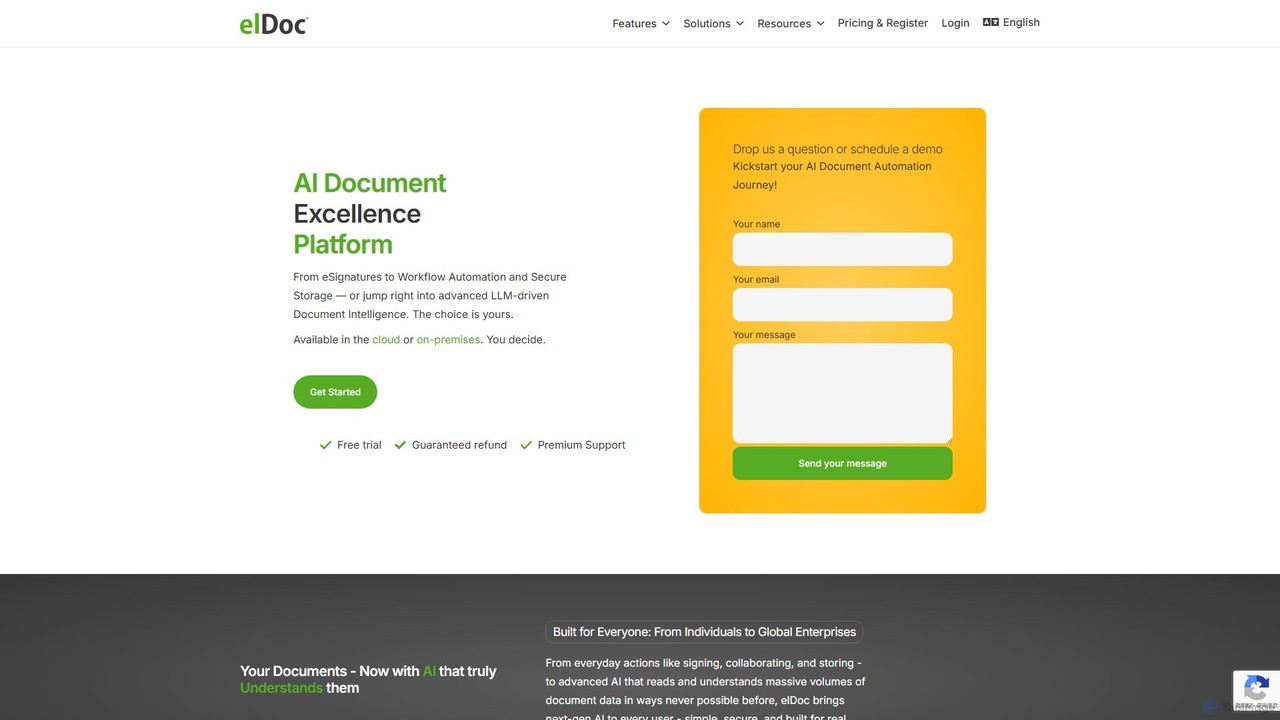1280x720 pixels.
Task: Click the Guaranteed refund checkmark icon
Action: 400,445
